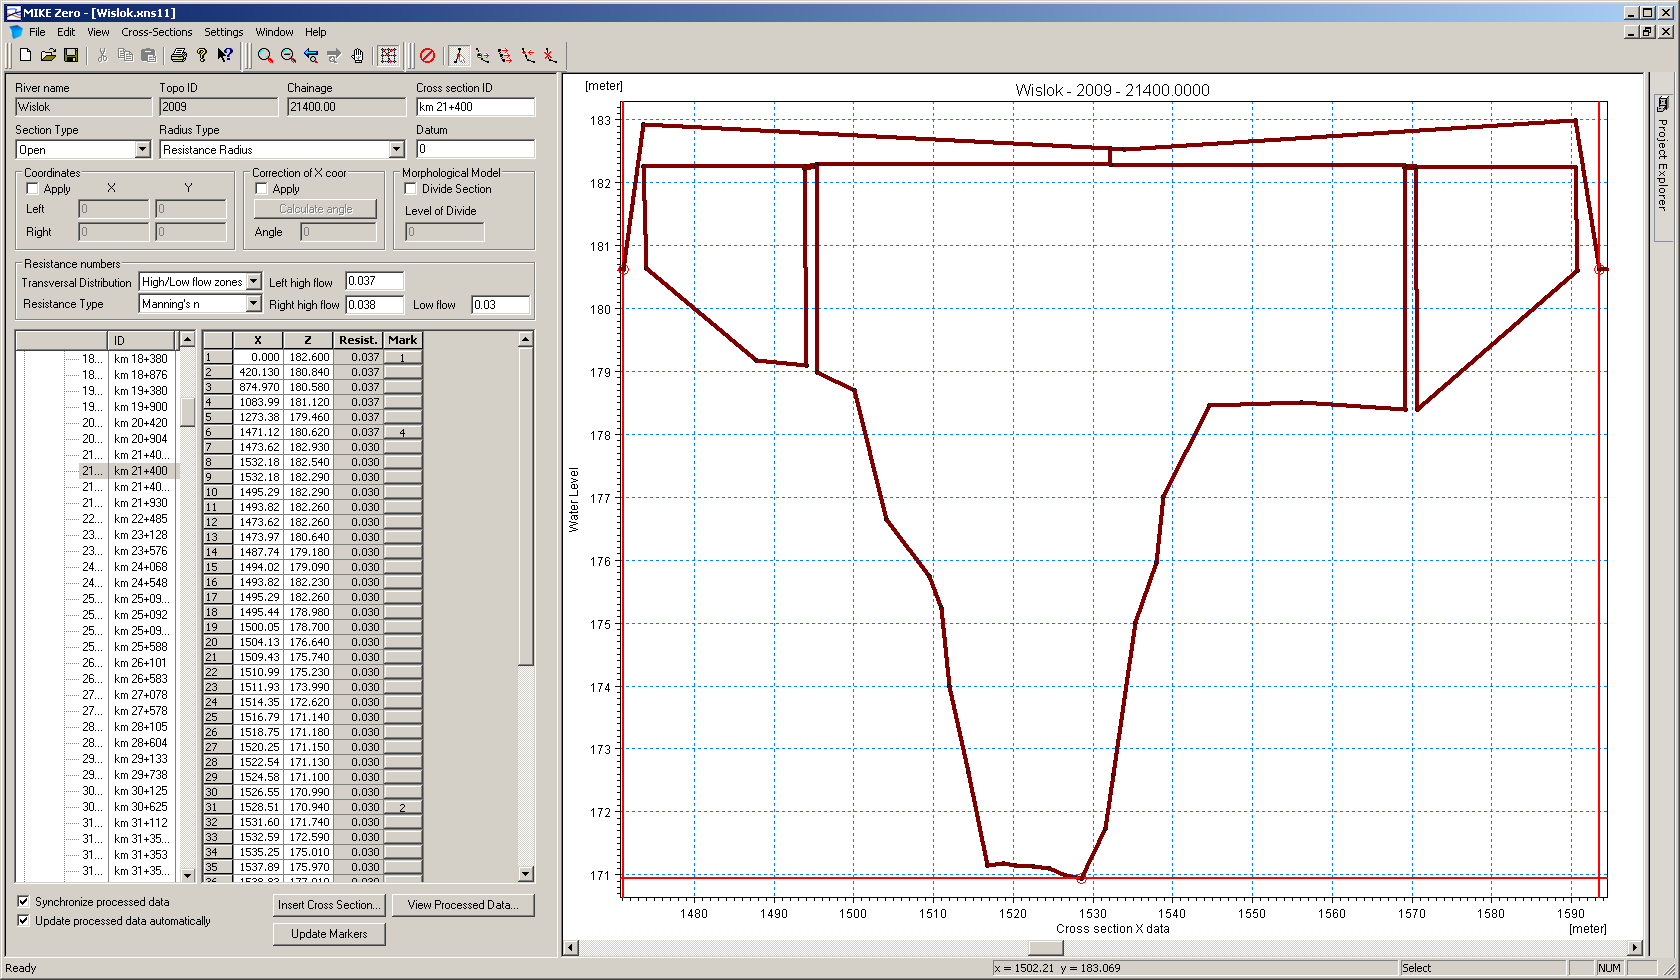The height and width of the screenshot is (980, 1680).
Task: Select the delete points tool icon
Action: 550,56
